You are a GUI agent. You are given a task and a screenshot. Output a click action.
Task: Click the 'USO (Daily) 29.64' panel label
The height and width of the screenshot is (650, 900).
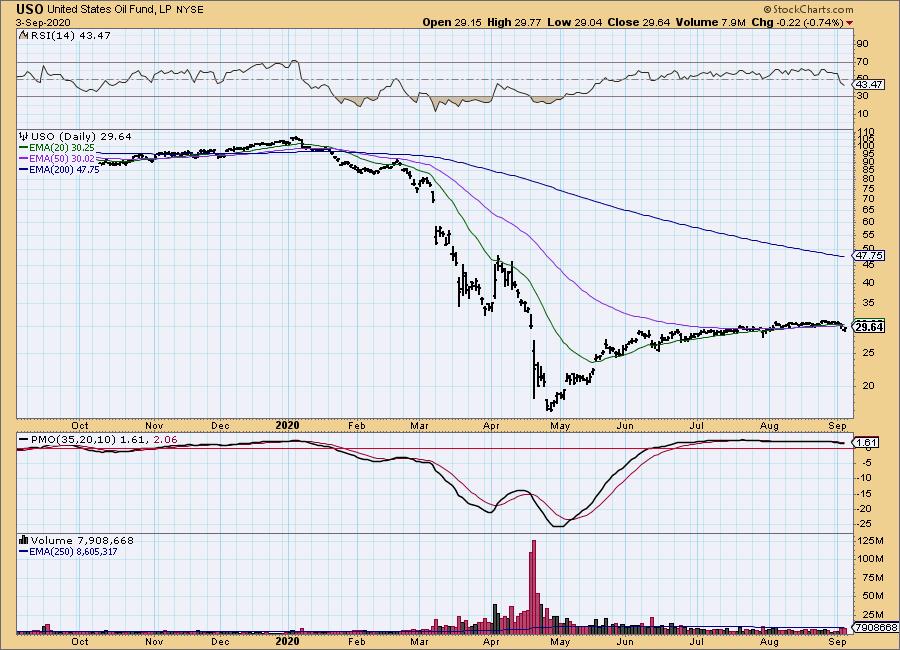(81, 137)
